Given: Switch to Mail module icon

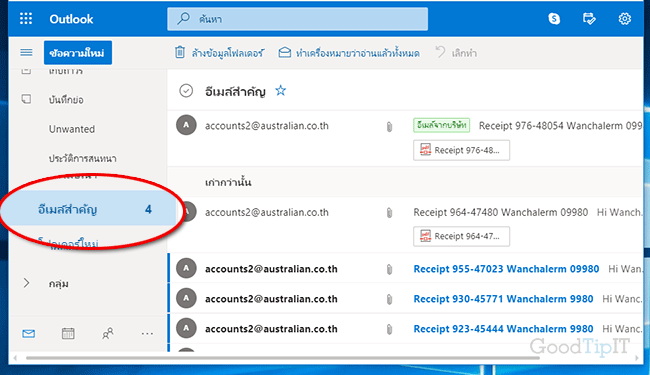Looking at the screenshot, I should tap(28, 334).
